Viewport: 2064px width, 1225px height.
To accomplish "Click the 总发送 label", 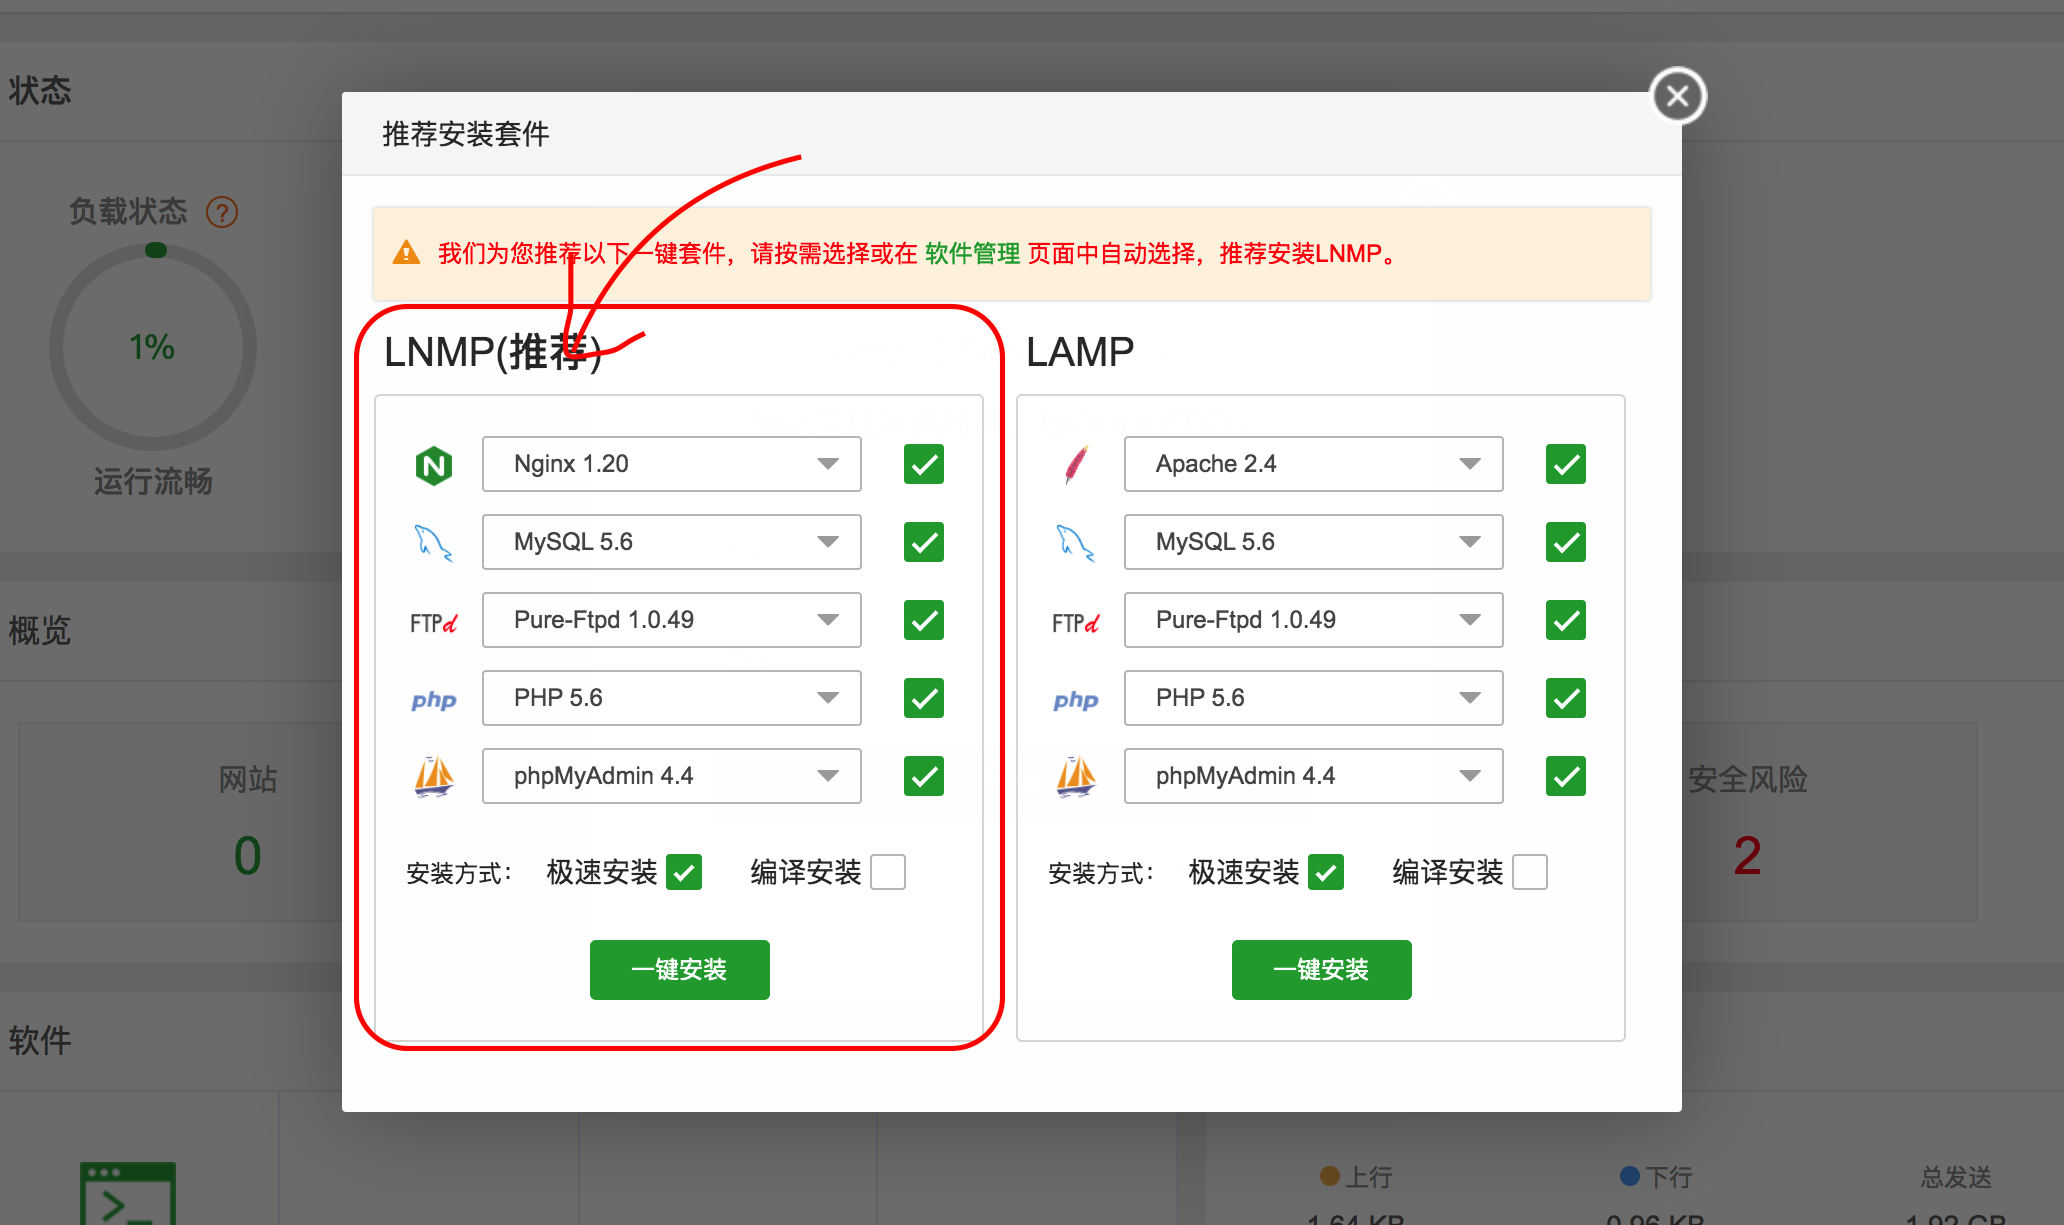I will [x=1956, y=1176].
